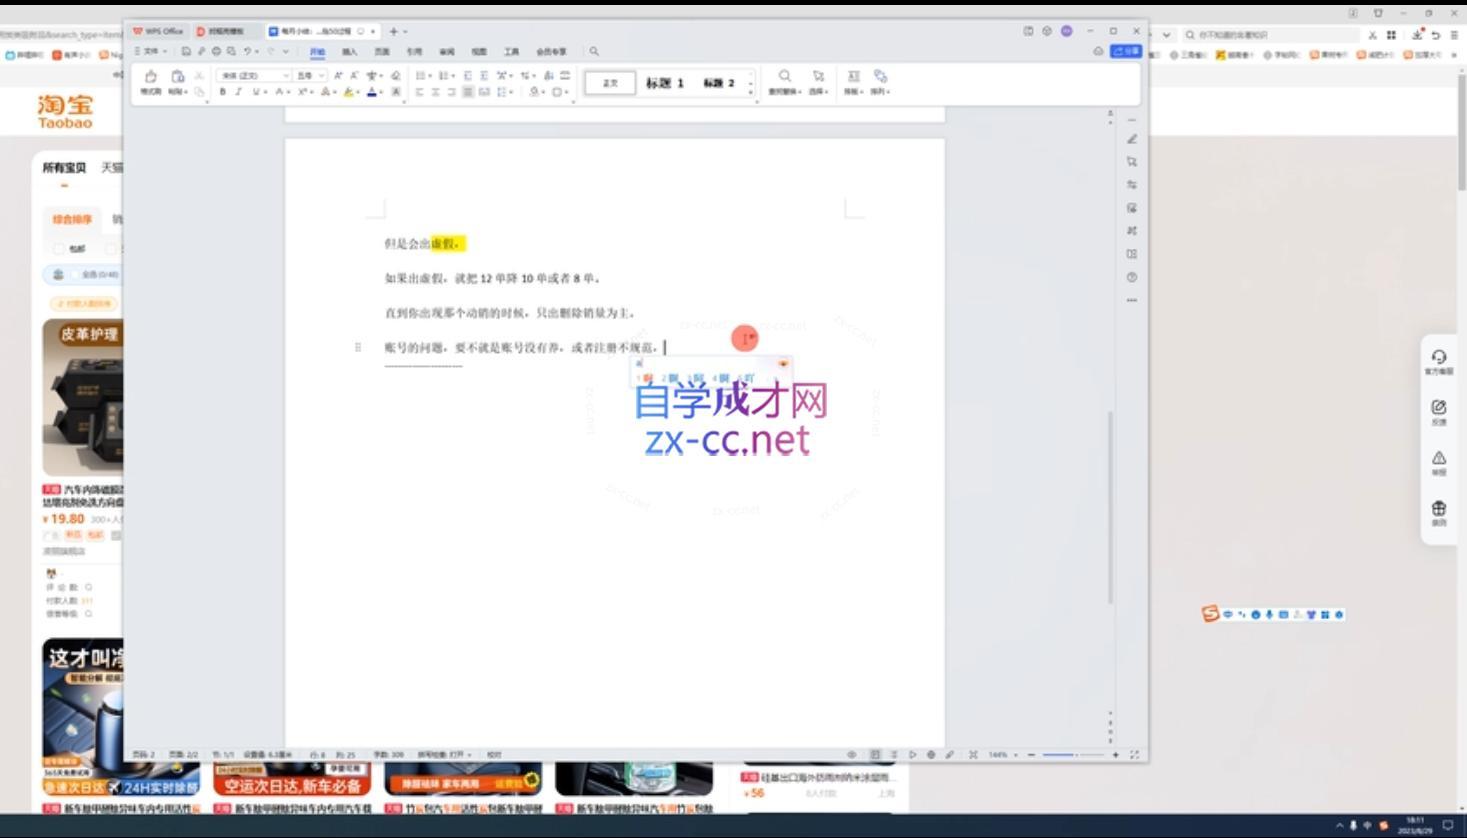Image resolution: width=1467 pixels, height=838 pixels.
Task: Open the font family dropdown
Action: pos(285,75)
